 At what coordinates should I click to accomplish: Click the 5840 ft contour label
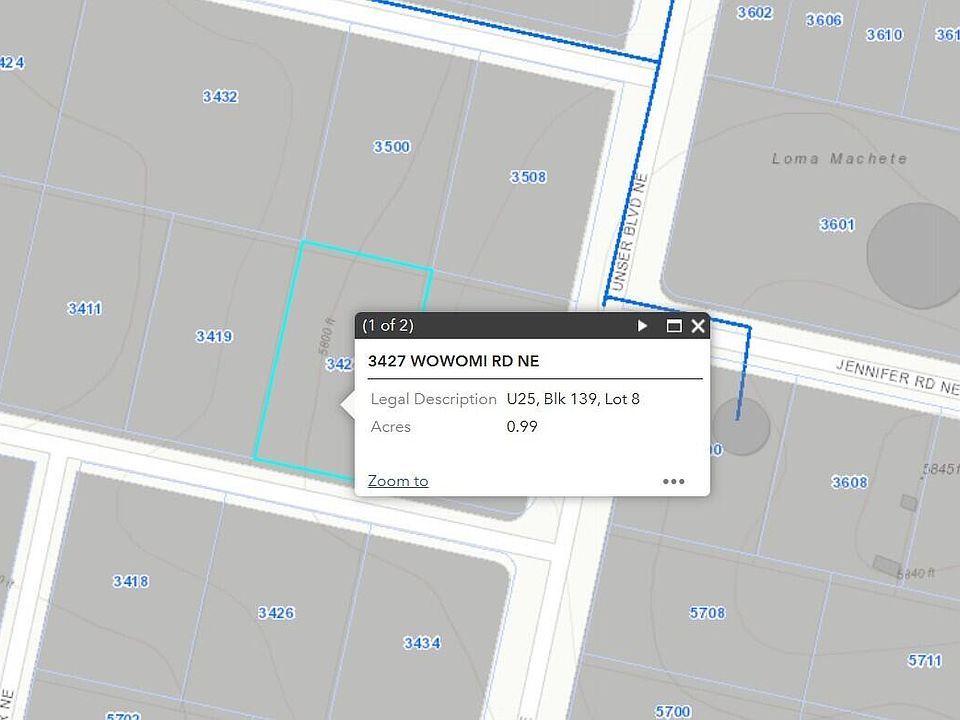click(916, 574)
